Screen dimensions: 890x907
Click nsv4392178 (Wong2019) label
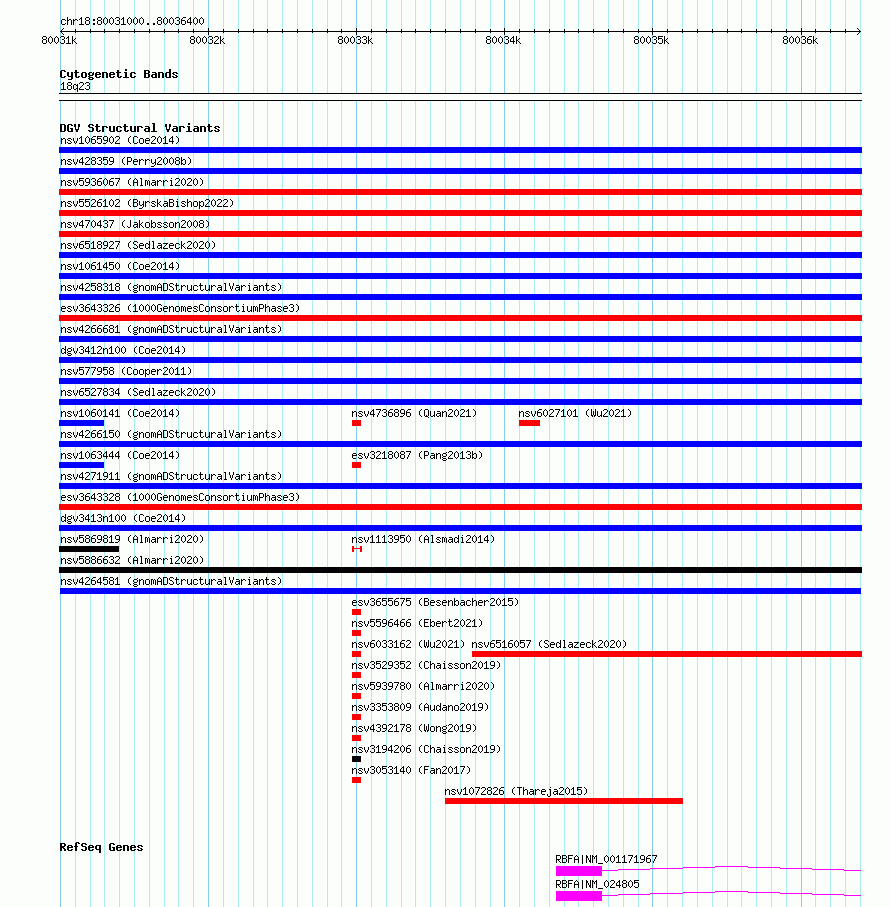pos(414,728)
